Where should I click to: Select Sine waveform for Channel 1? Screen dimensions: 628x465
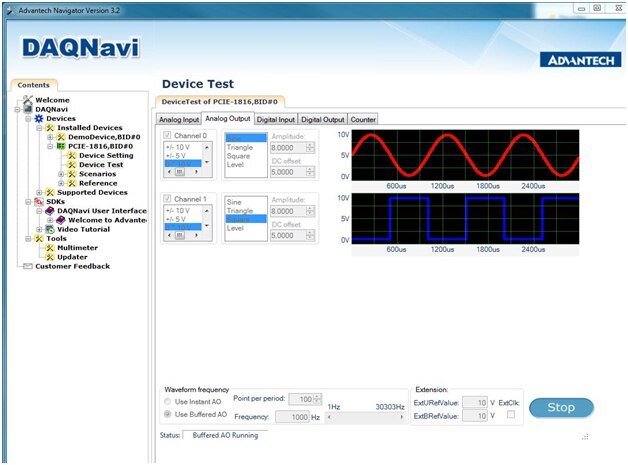[x=234, y=202]
